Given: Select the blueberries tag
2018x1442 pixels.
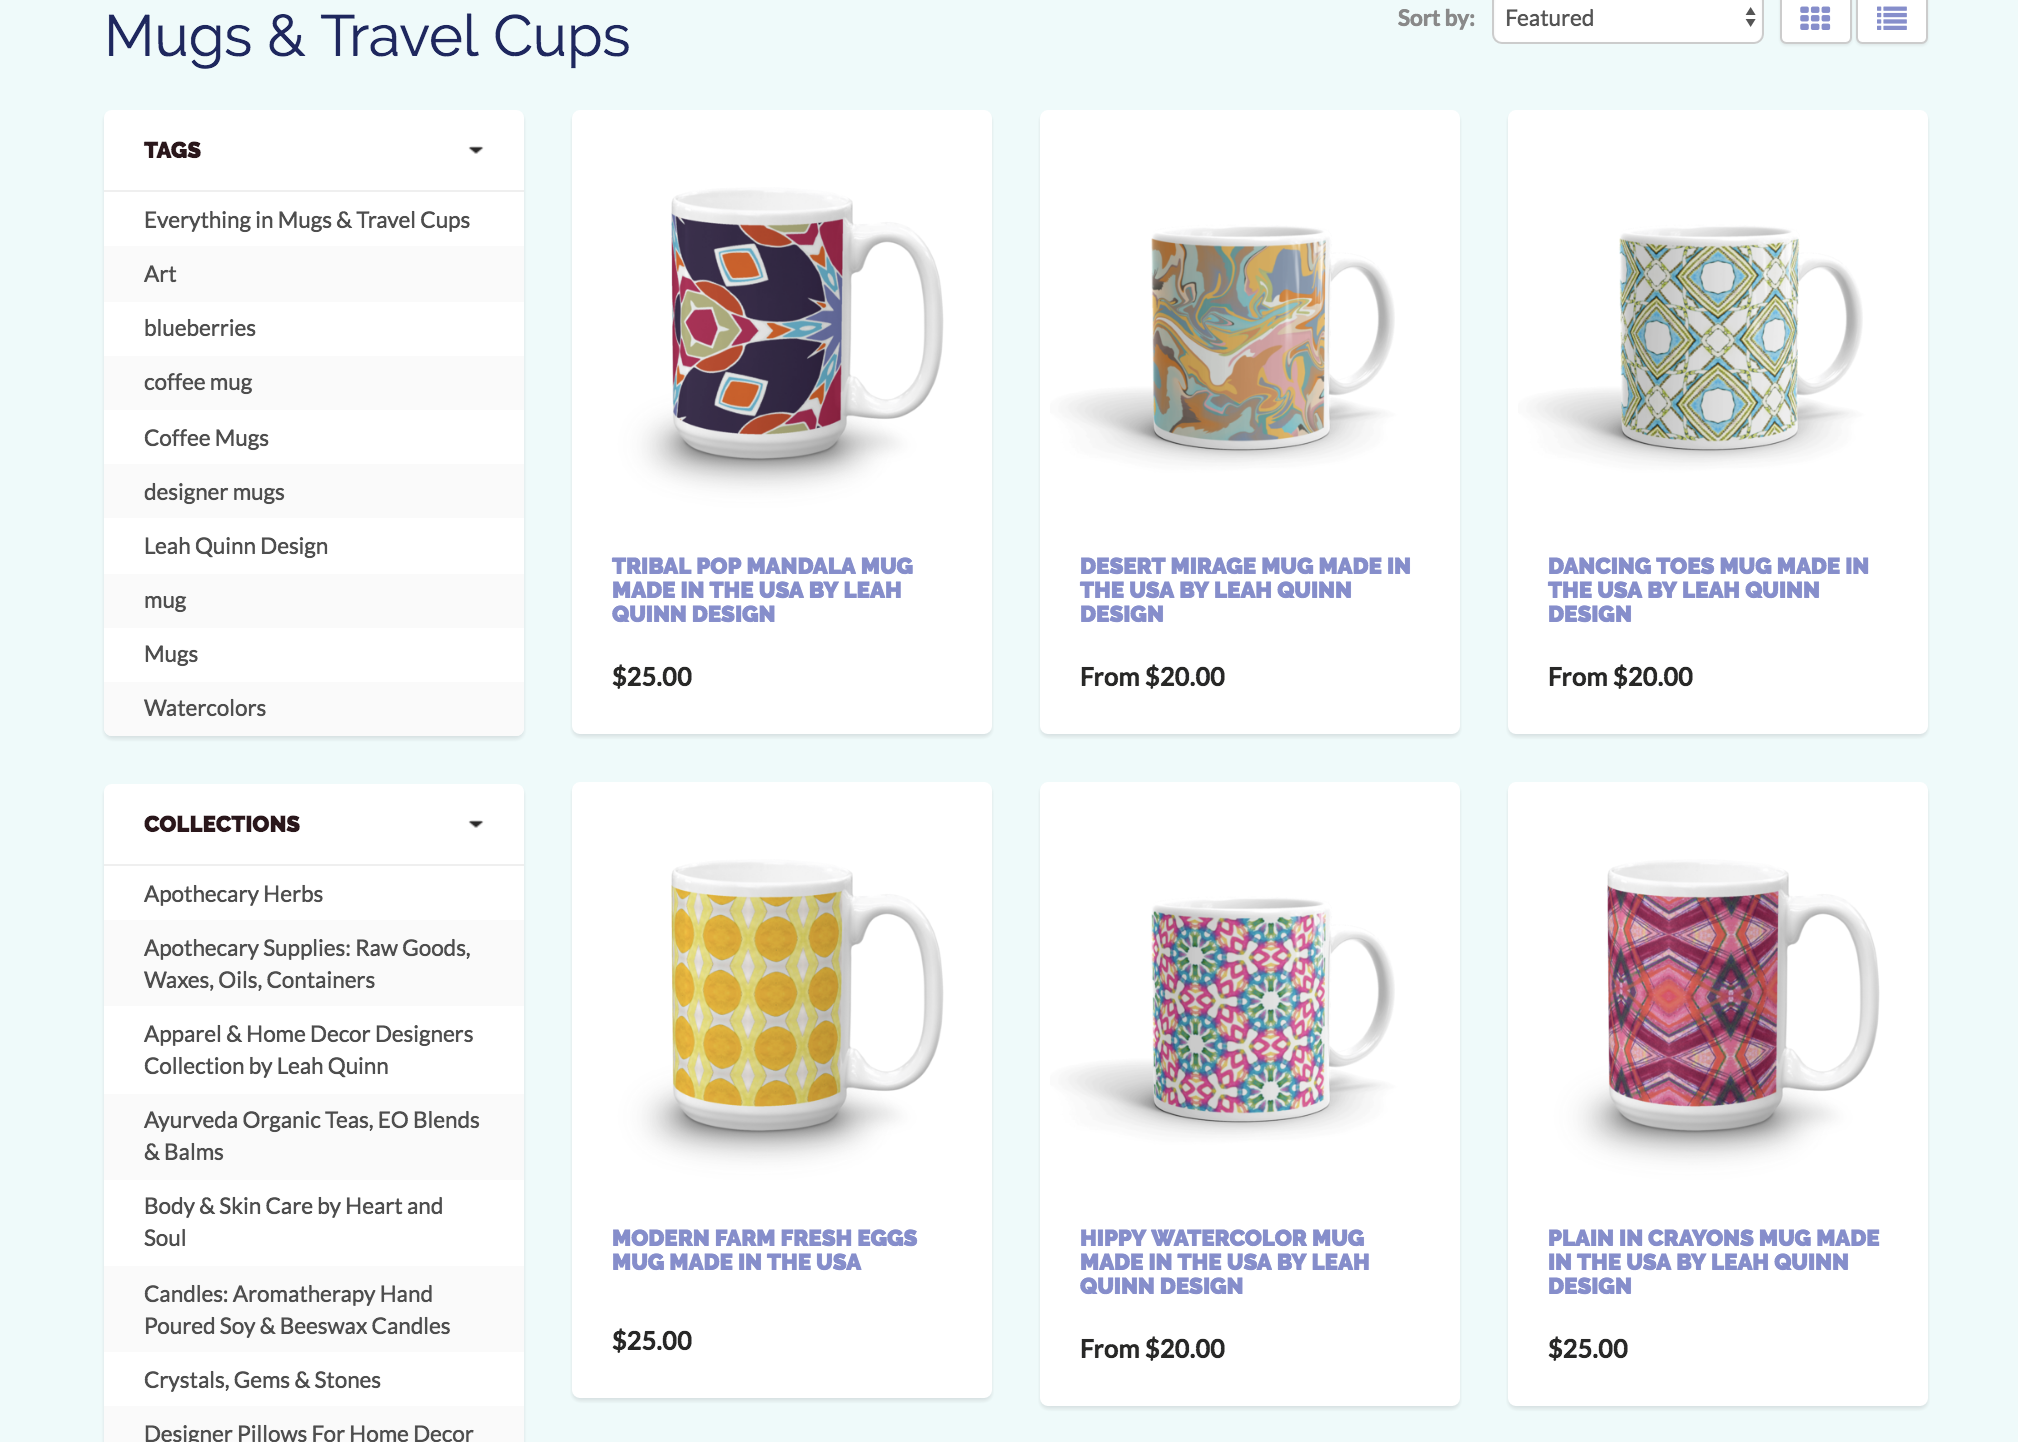Looking at the screenshot, I should (200, 328).
